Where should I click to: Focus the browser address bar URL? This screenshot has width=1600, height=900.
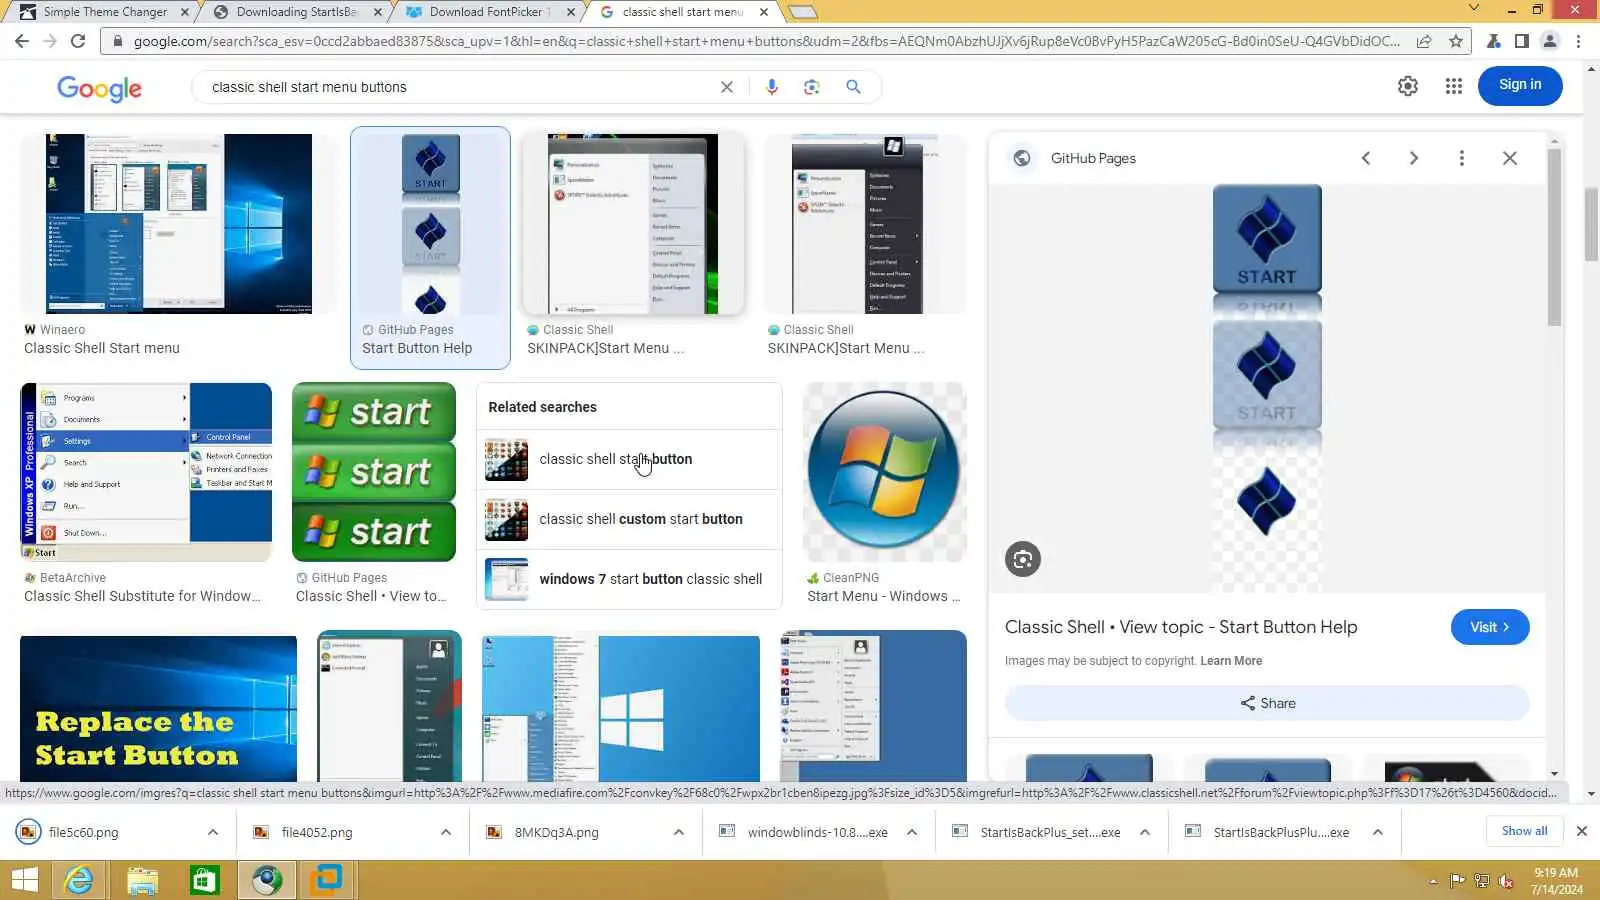point(766,41)
